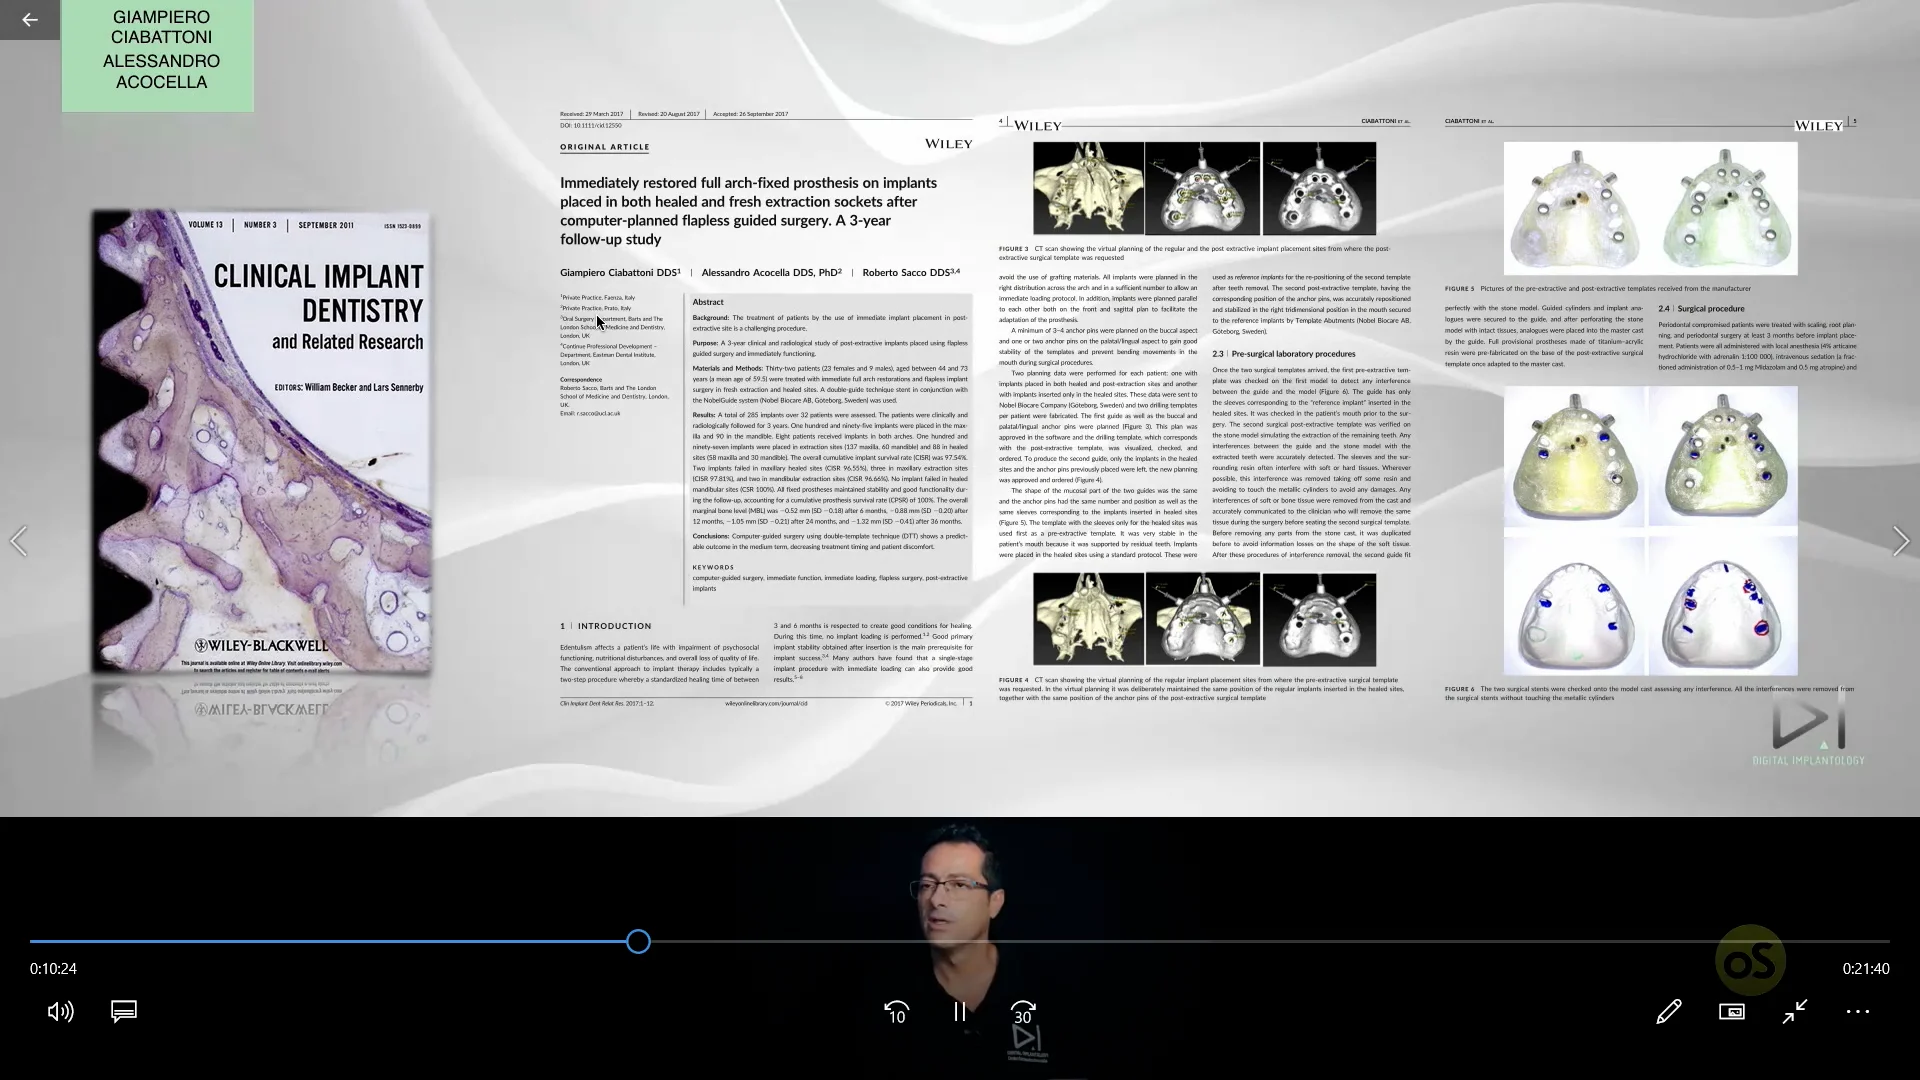
Task: Click the 0:10:24 elapsed time display
Action: point(52,968)
